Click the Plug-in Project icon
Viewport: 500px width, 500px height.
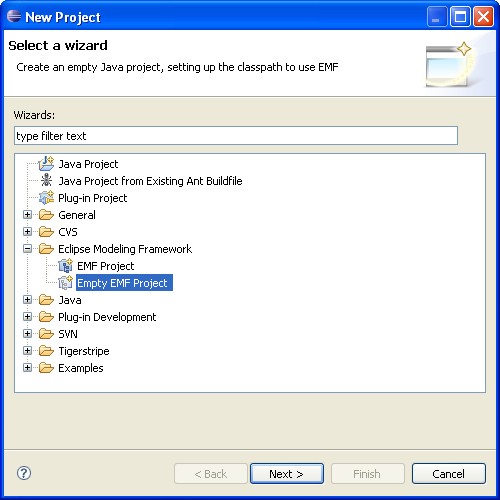click(46, 198)
